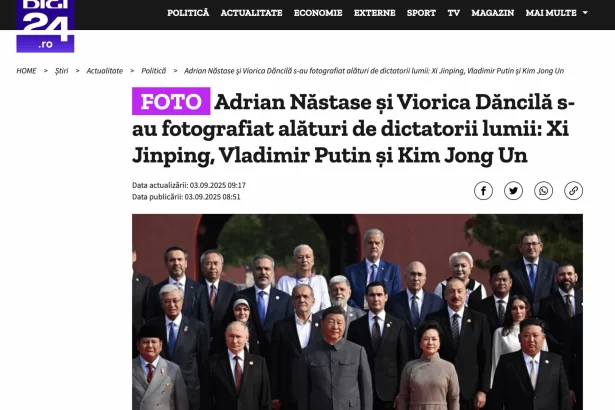
Task: Go to the Magazin section
Action: pos(493,13)
